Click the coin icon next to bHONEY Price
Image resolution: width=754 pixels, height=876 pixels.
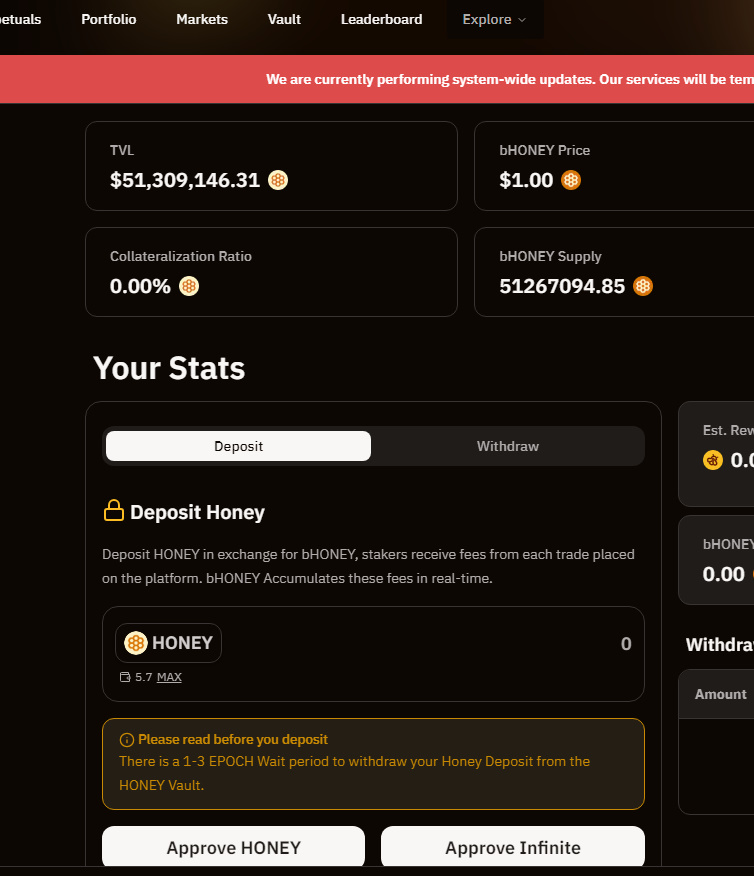tap(571, 180)
